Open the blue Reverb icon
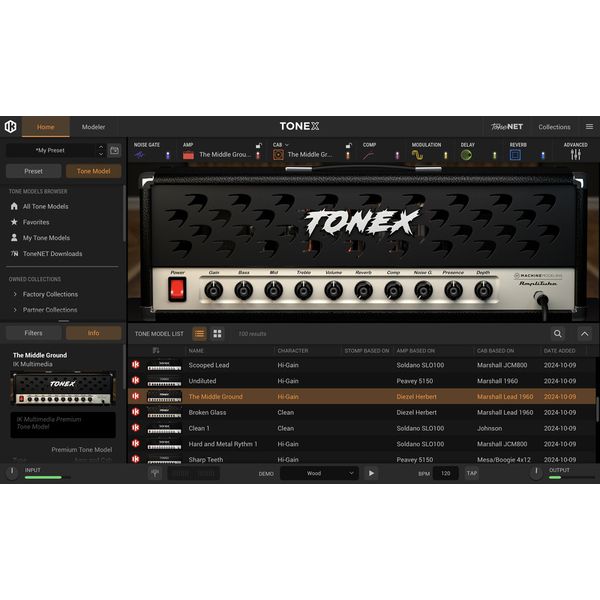This screenshot has width=600, height=600. (515, 155)
